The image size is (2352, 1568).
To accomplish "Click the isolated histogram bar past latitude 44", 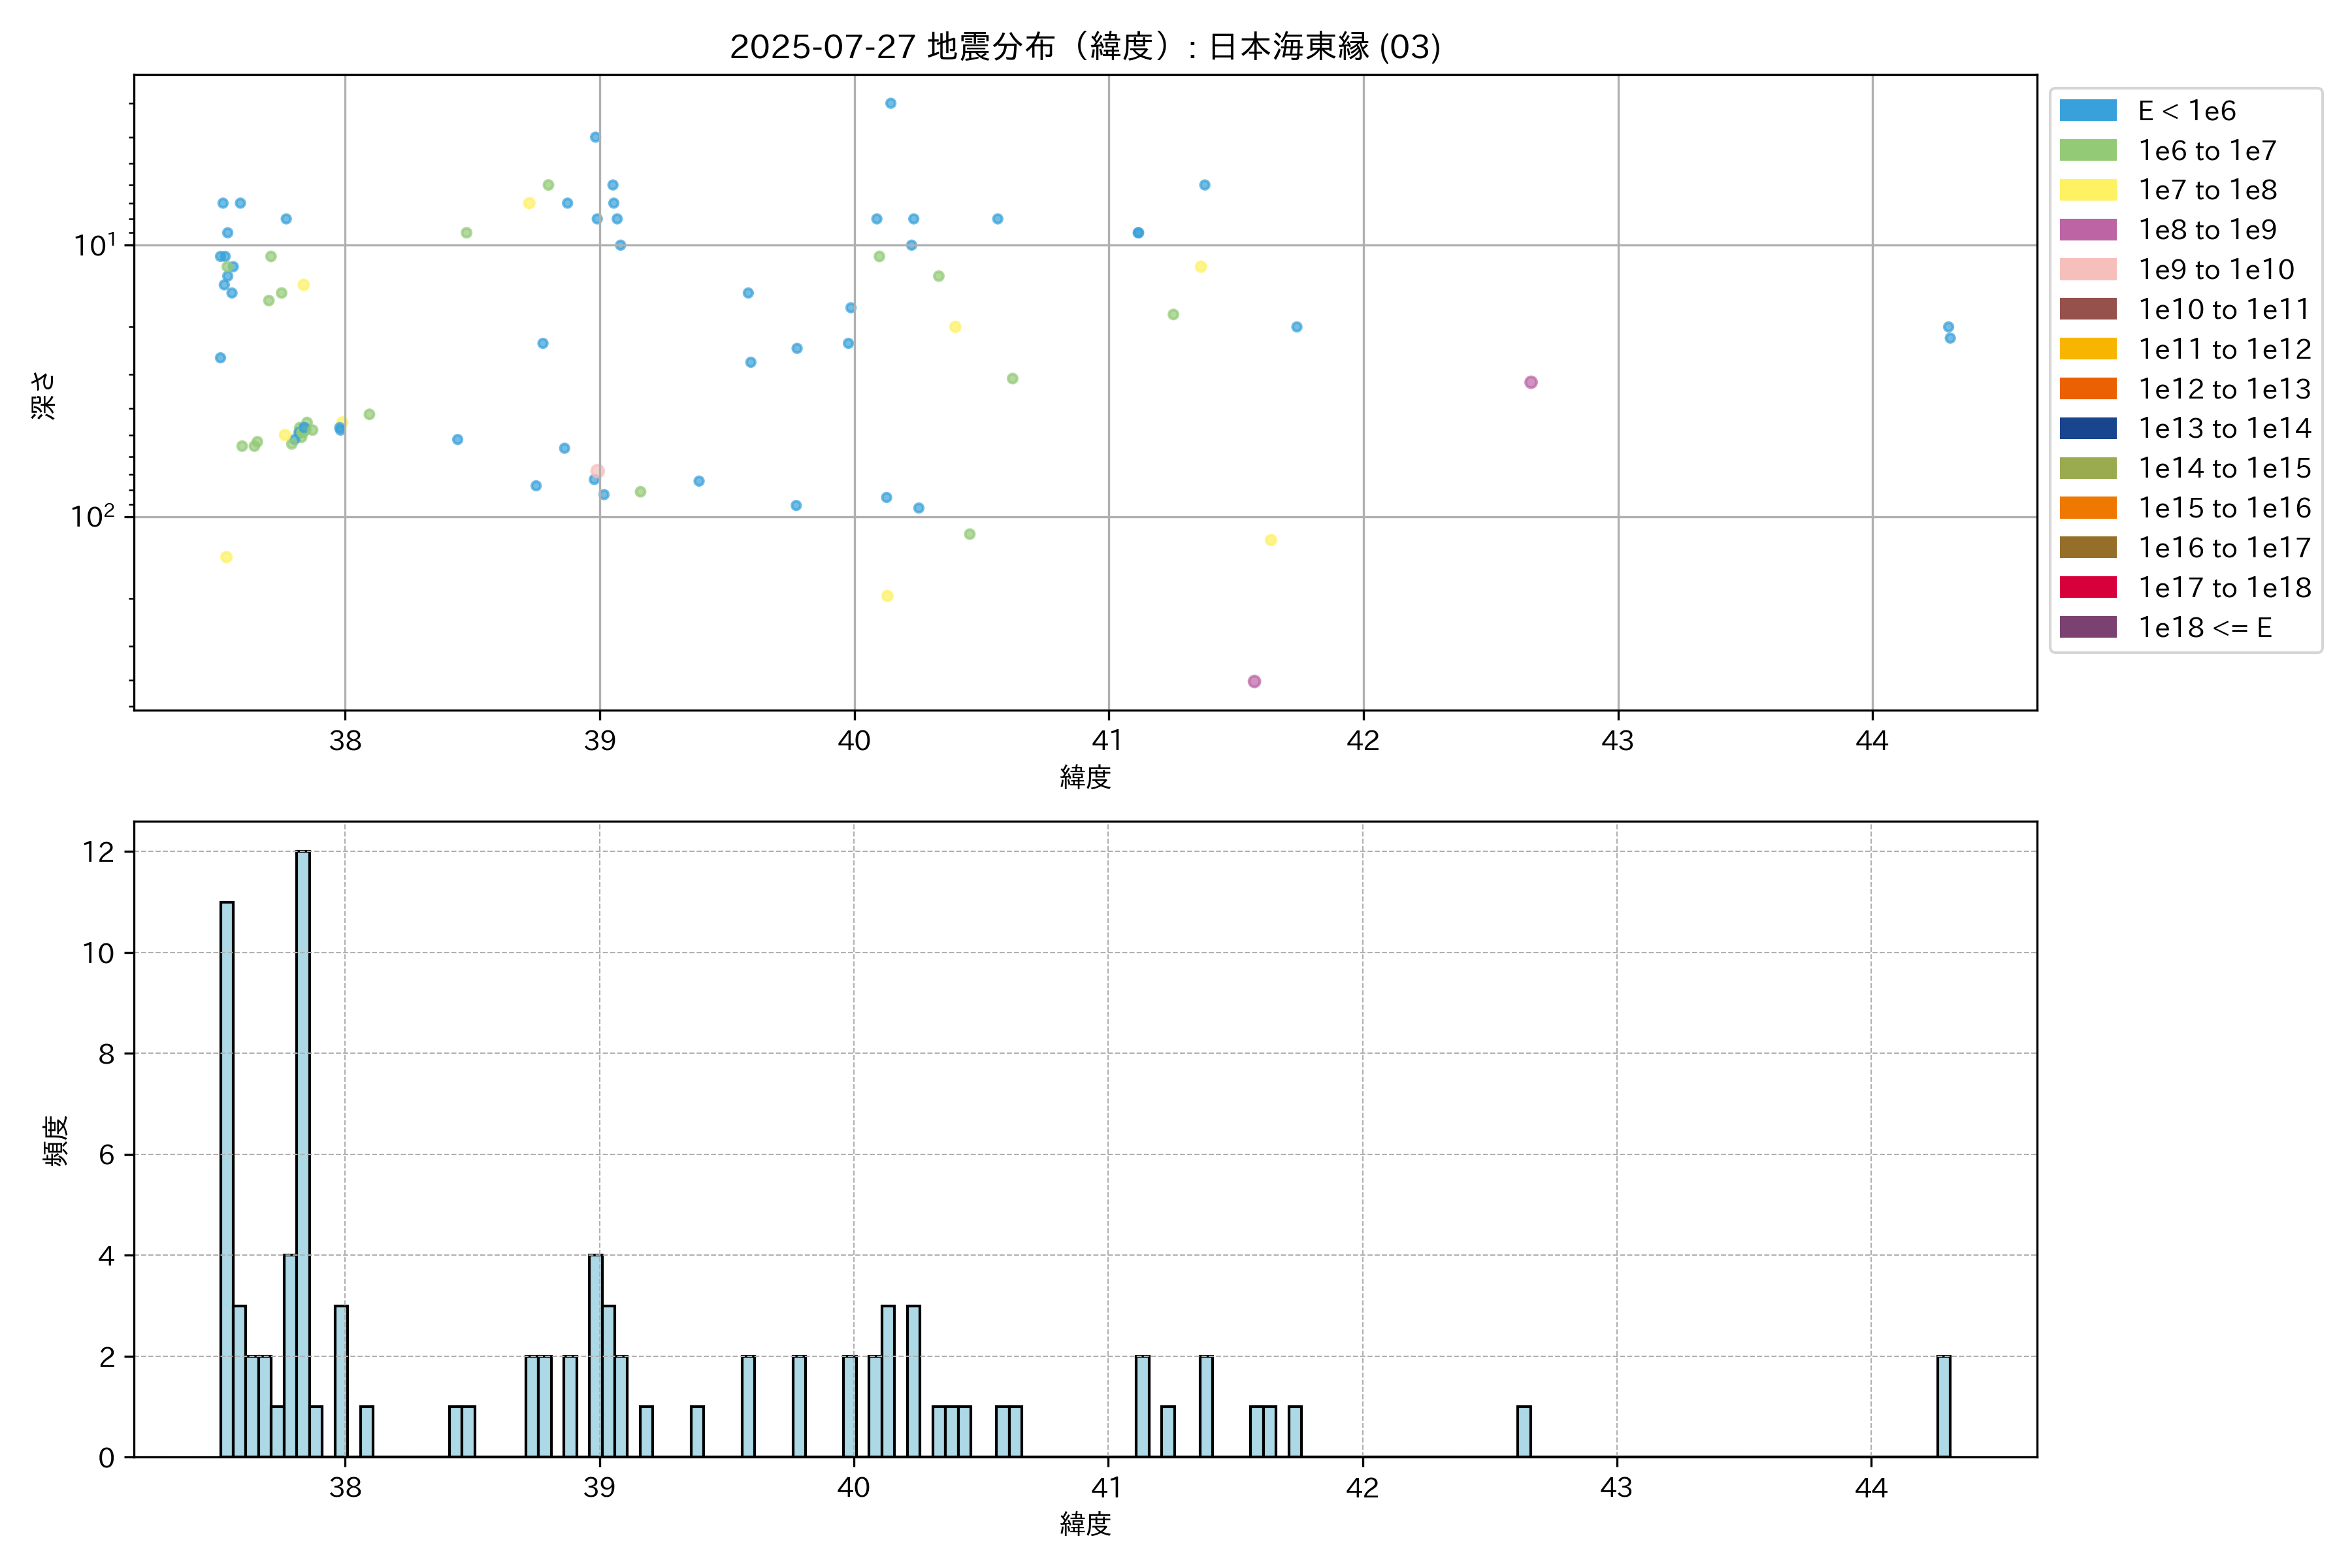I will click(1943, 1406).
